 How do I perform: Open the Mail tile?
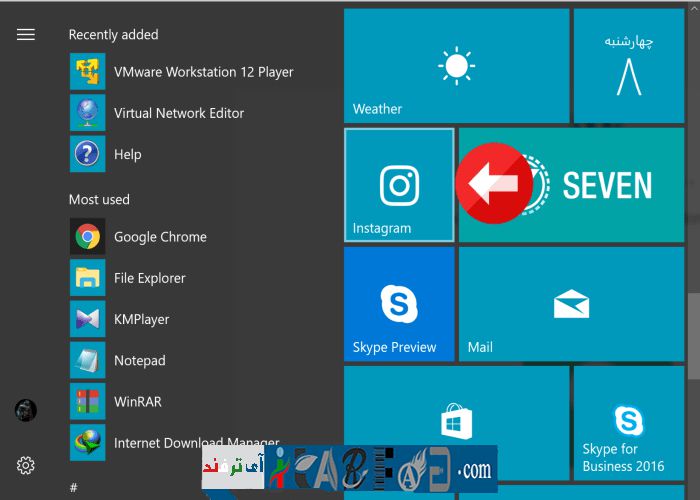(x=570, y=304)
